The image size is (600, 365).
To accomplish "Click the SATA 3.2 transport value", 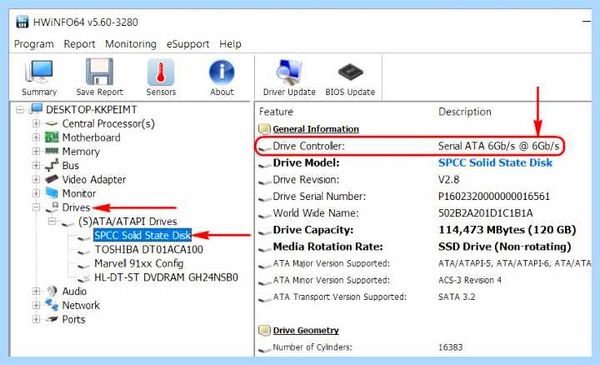I will 457,297.
